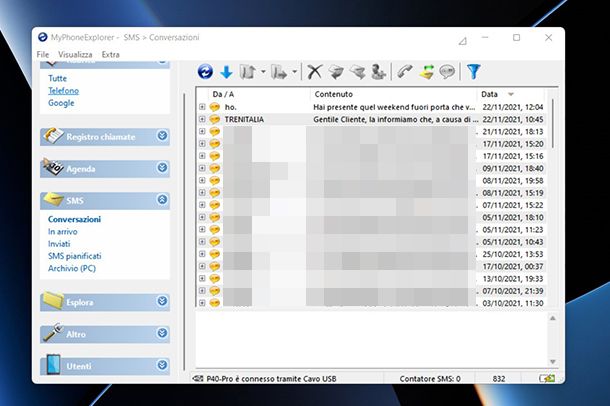Expand the Registro chiamate panel chevron
The image size is (610, 406).
tap(162, 136)
